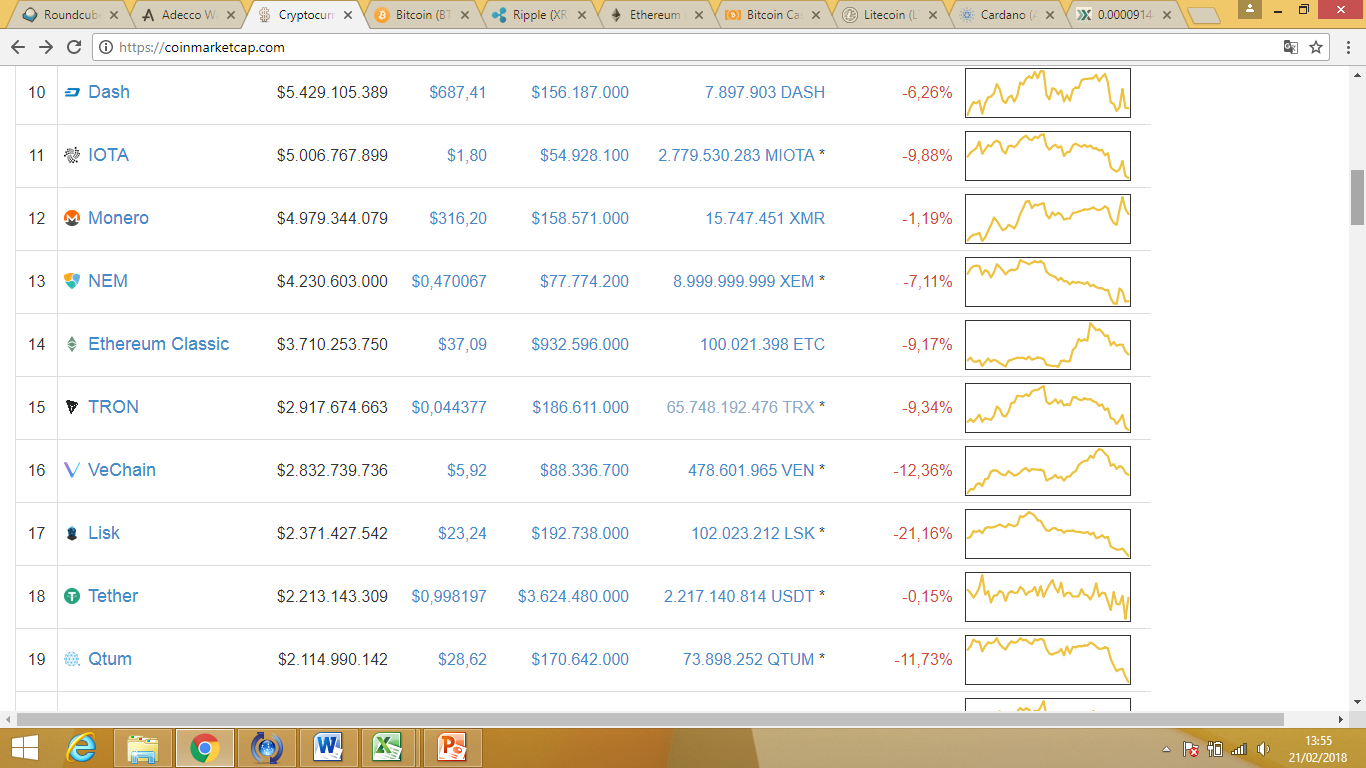Open the VeChain coin link

(122, 470)
